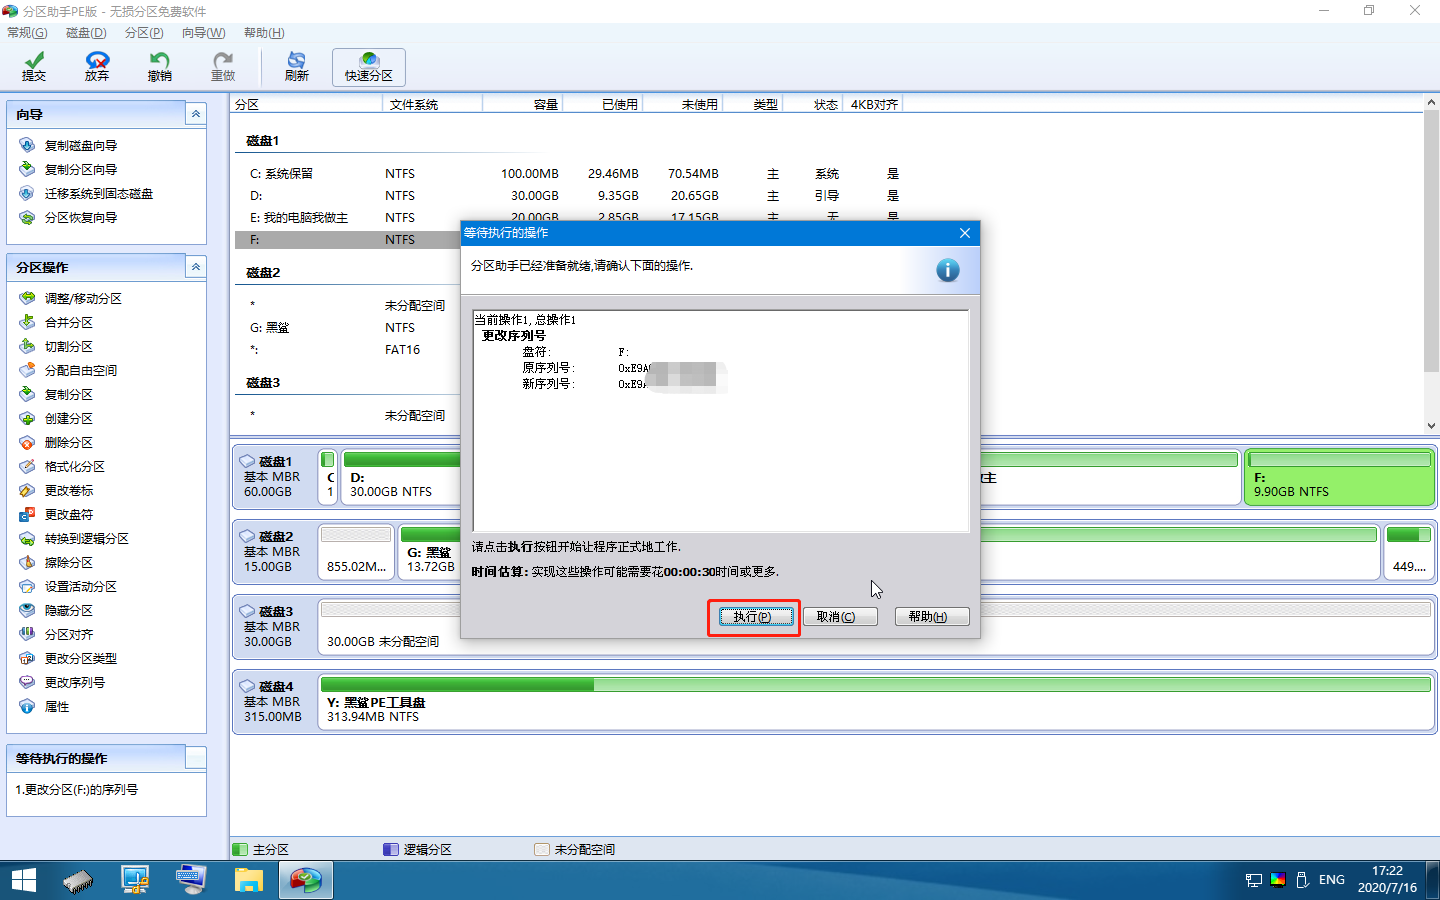The width and height of the screenshot is (1440, 900).
Task: Select the G: 黑鲨 list row
Action: 347,328
